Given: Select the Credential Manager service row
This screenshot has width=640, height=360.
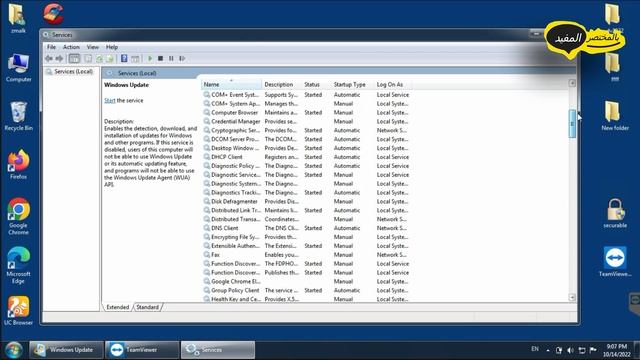Looking at the screenshot, I should coord(306,122).
